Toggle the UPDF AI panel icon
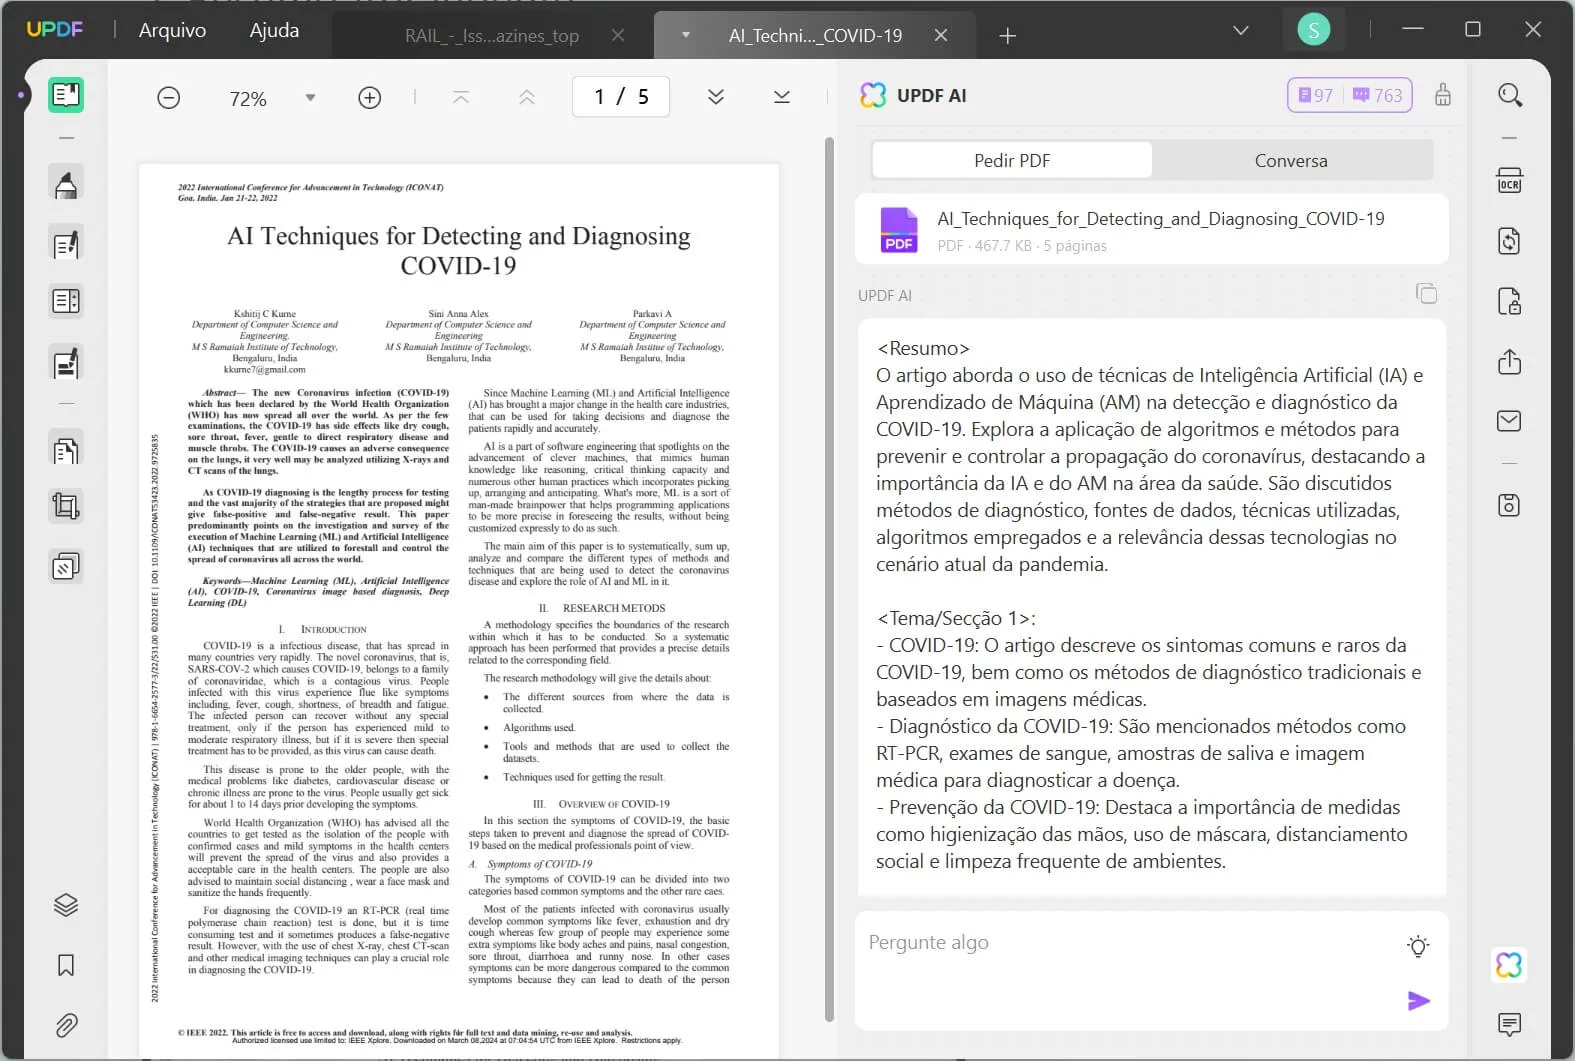This screenshot has width=1575, height=1061. click(x=1508, y=965)
